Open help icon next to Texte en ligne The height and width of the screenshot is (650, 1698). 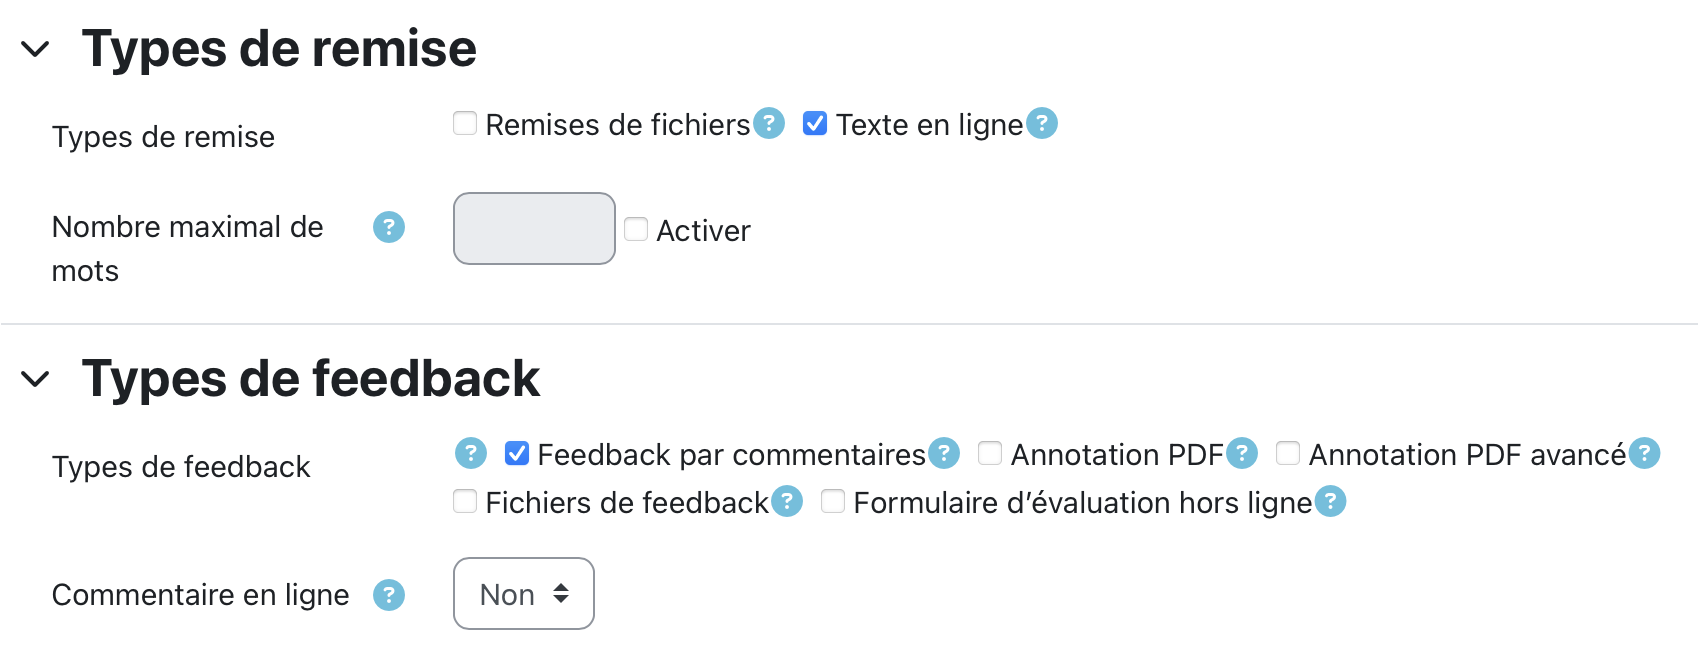click(x=1042, y=124)
